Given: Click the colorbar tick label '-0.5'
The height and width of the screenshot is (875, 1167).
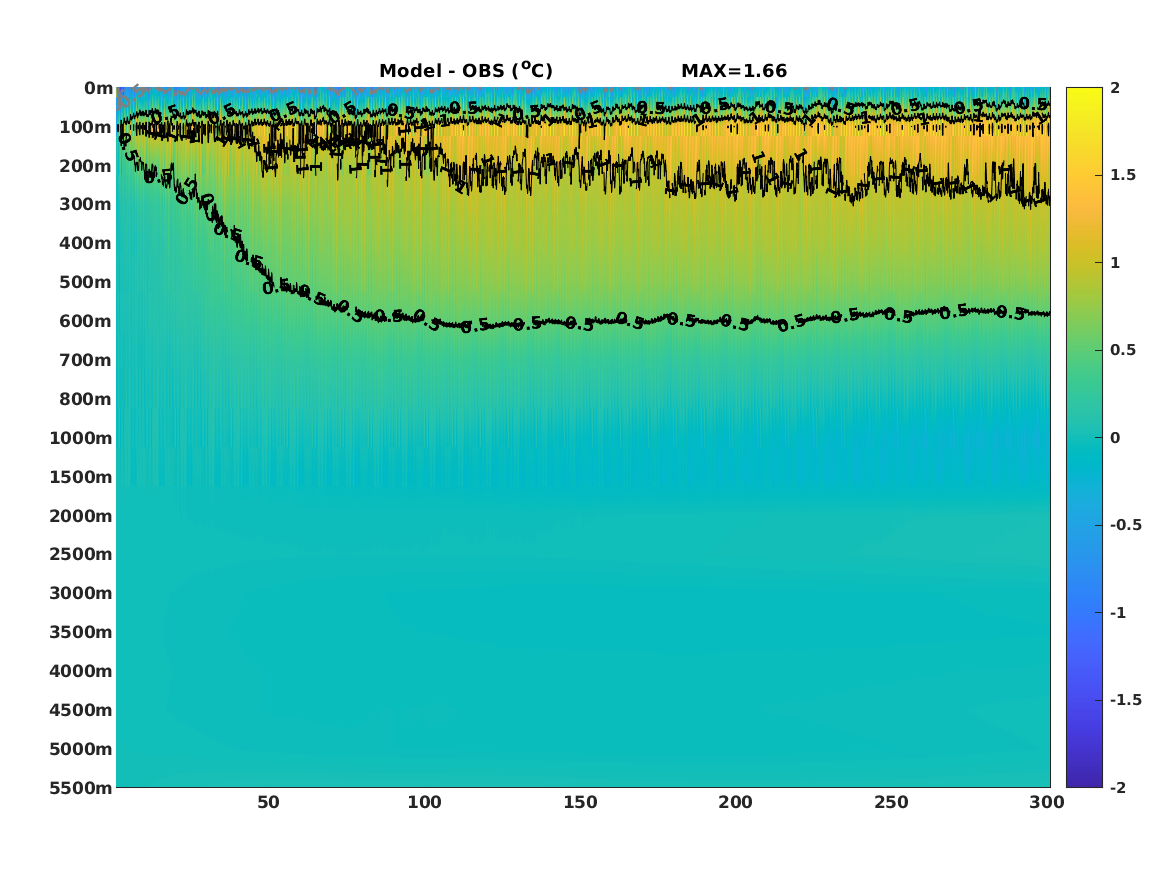Looking at the screenshot, I should (x=1125, y=525).
